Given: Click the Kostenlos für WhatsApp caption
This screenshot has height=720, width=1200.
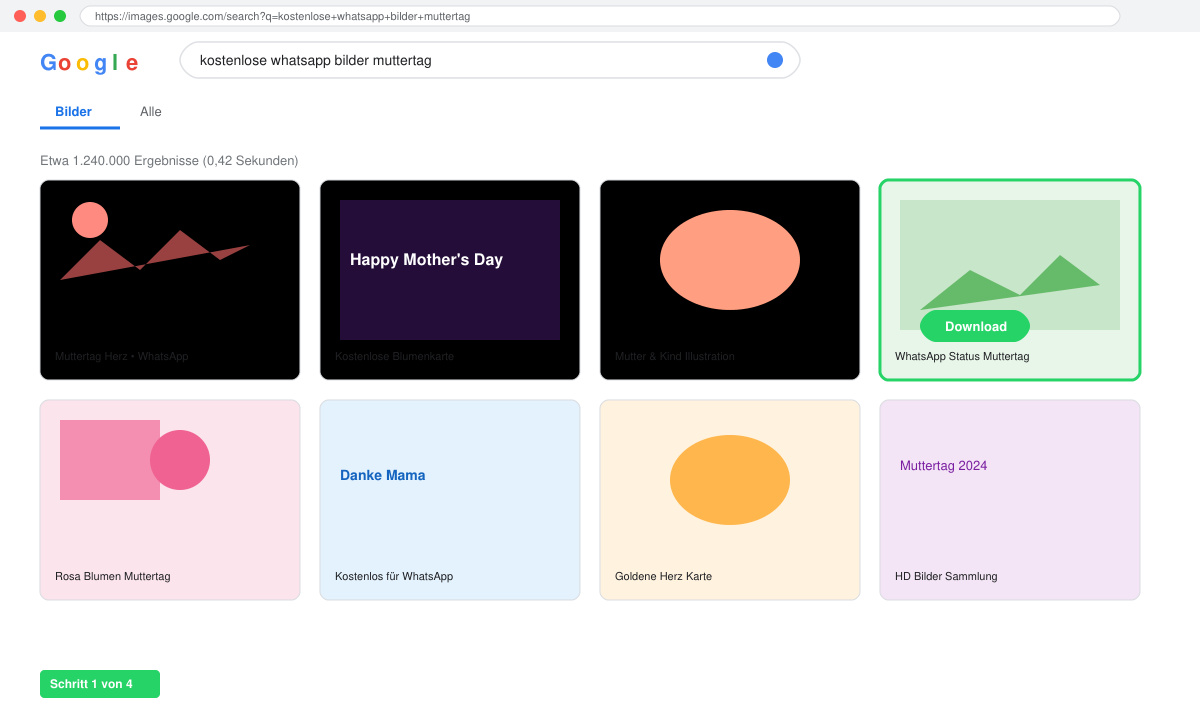Looking at the screenshot, I should pyautogui.click(x=394, y=576).
